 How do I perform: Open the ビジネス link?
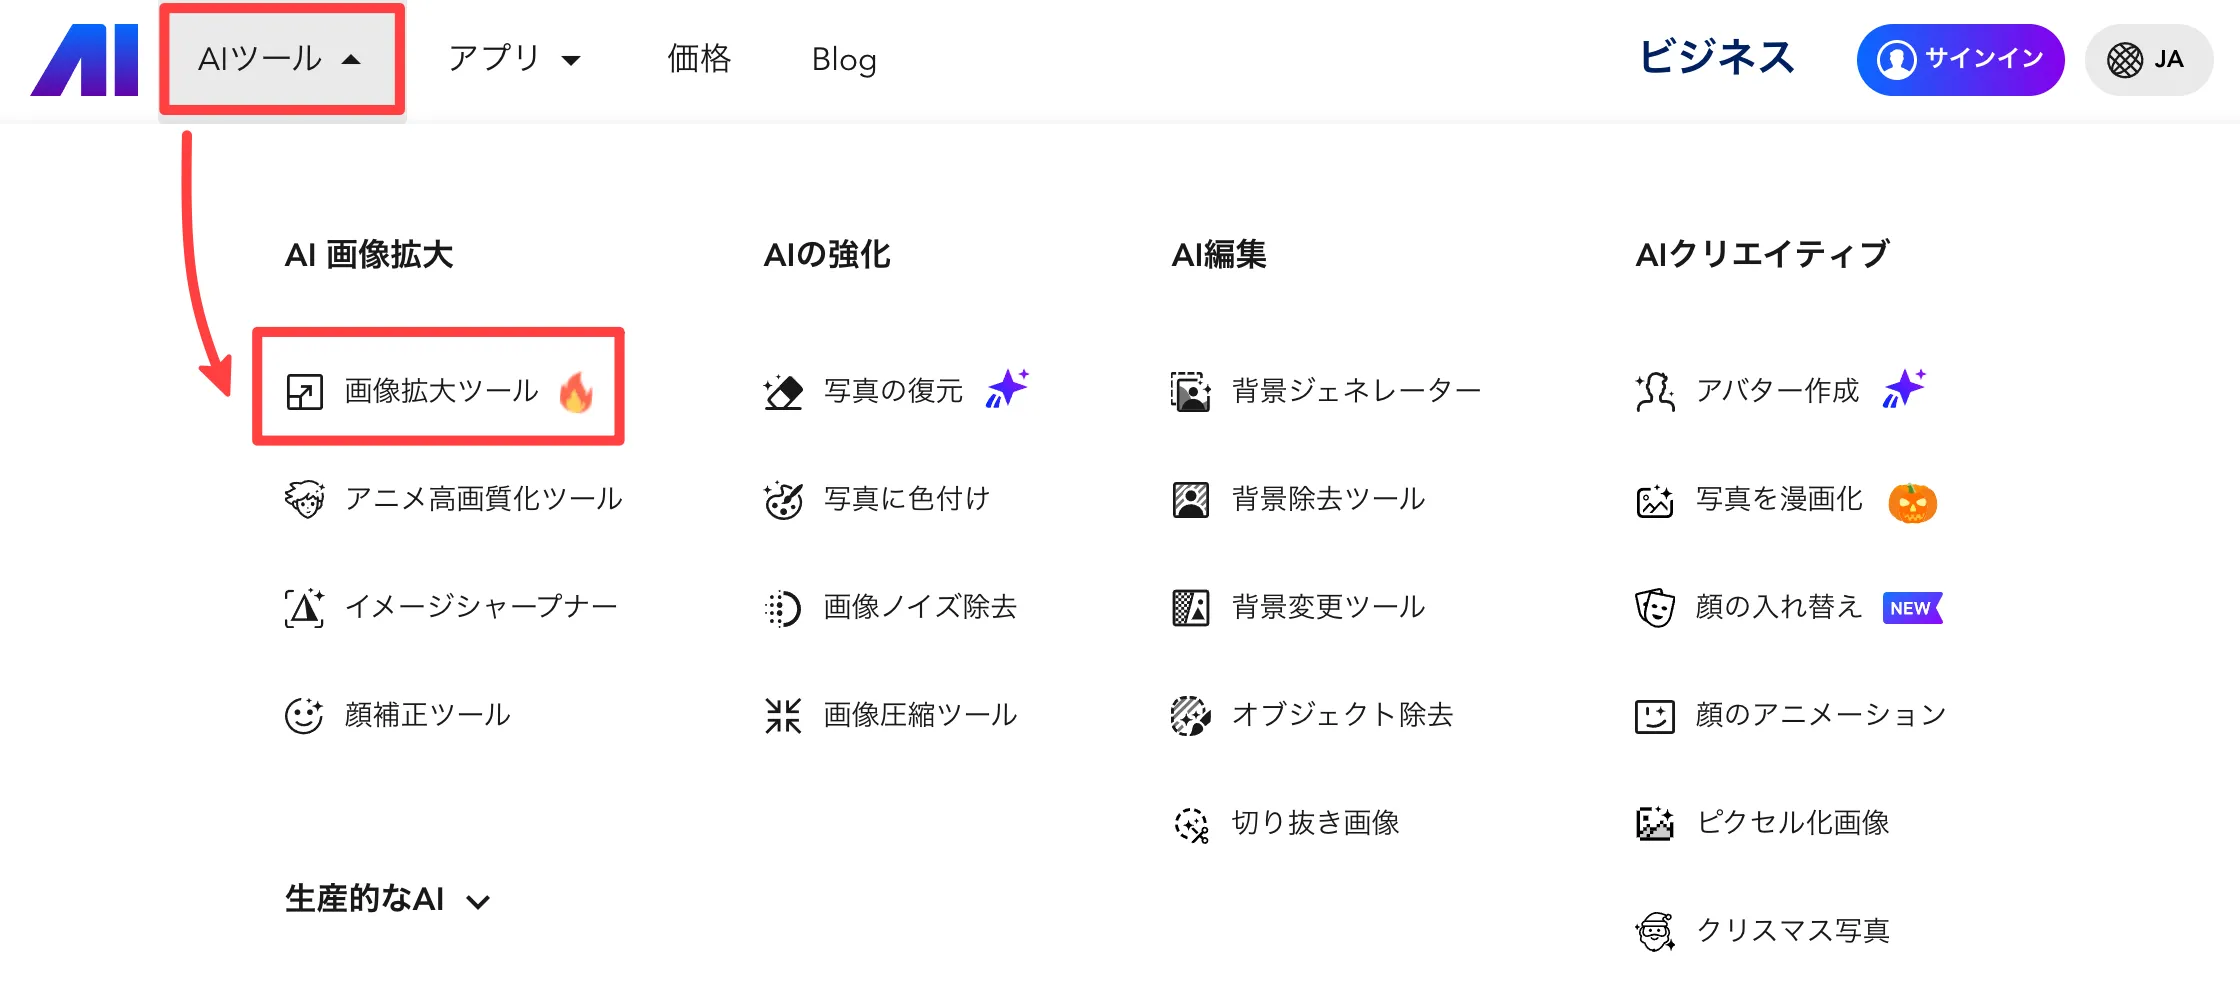(1717, 58)
